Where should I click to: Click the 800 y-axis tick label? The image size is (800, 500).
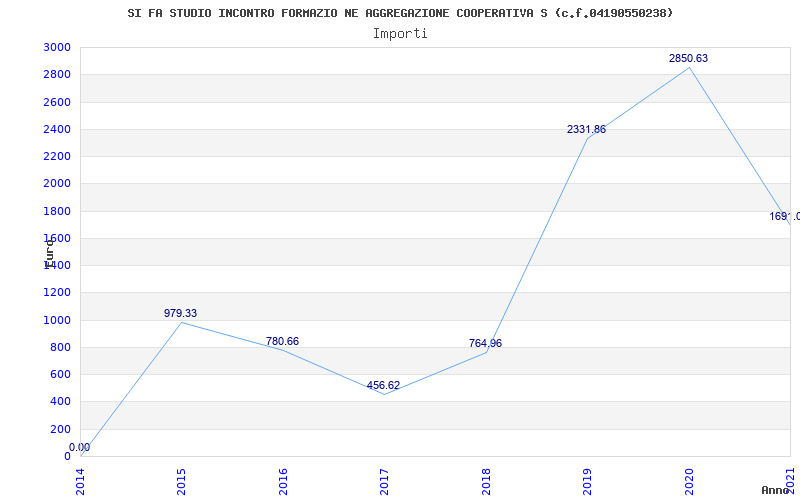coord(61,347)
